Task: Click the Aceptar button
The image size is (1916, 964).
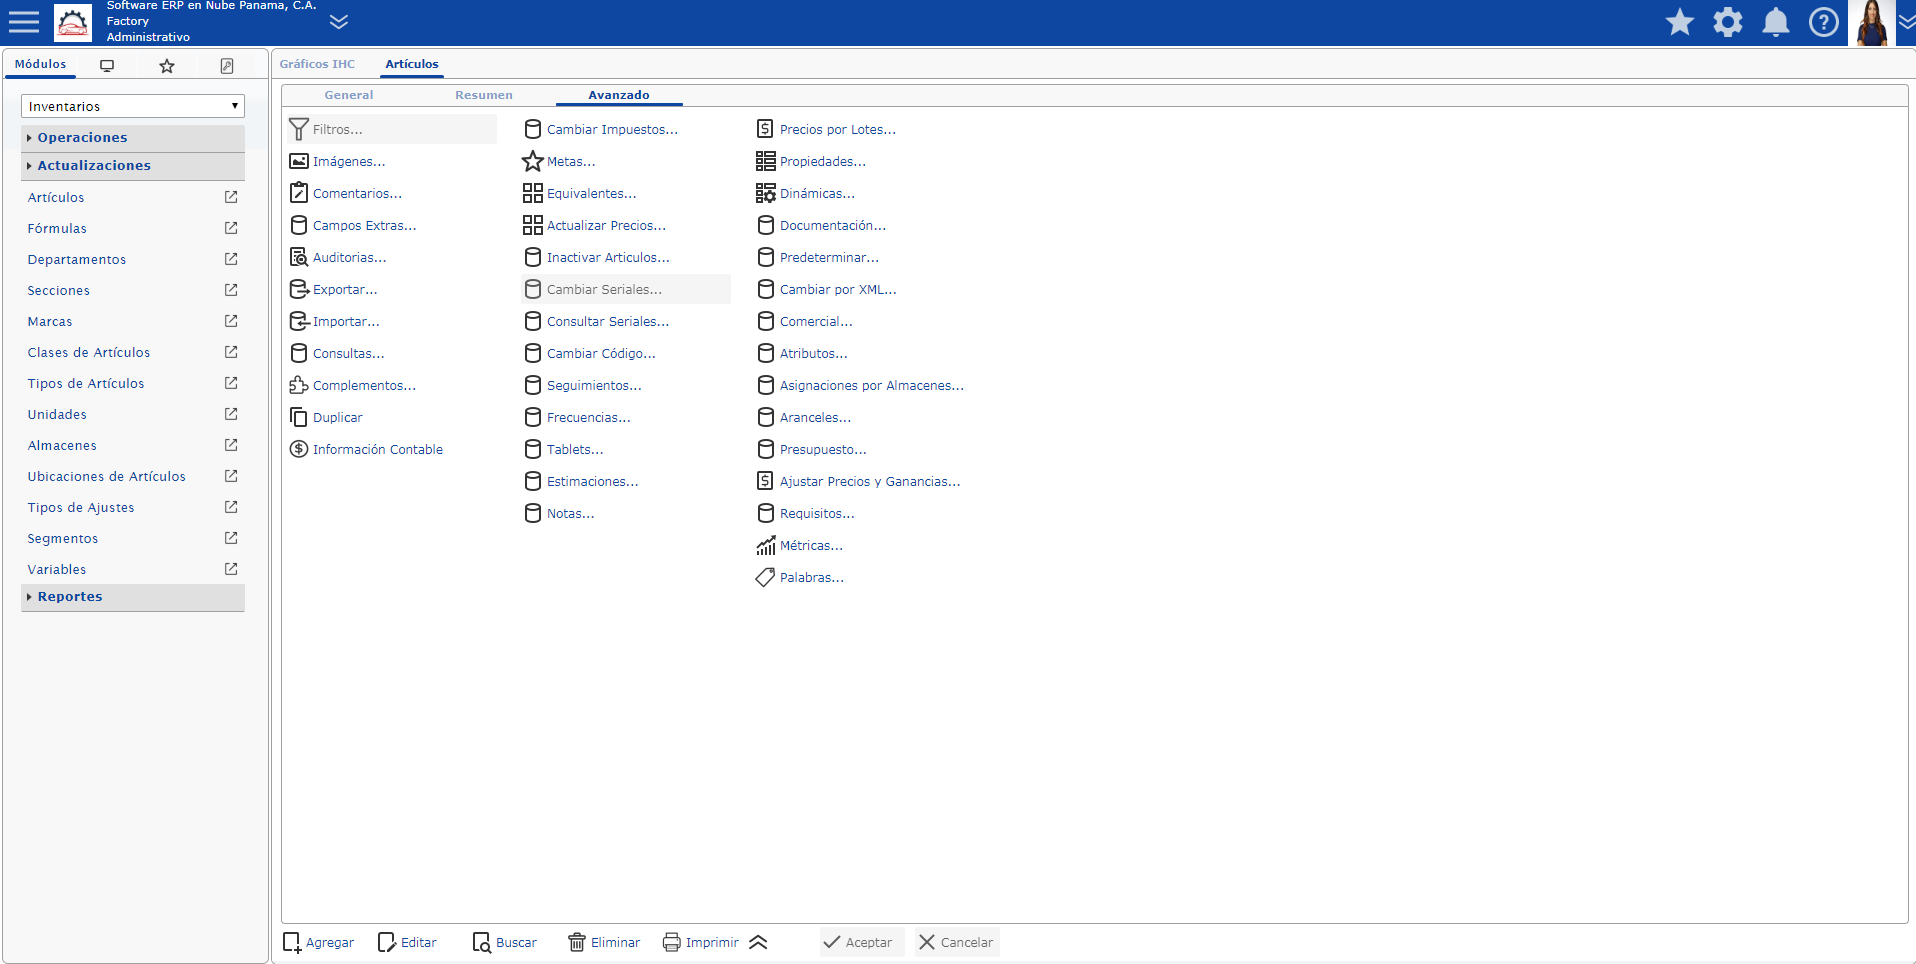Action: click(x=859, y=943)
